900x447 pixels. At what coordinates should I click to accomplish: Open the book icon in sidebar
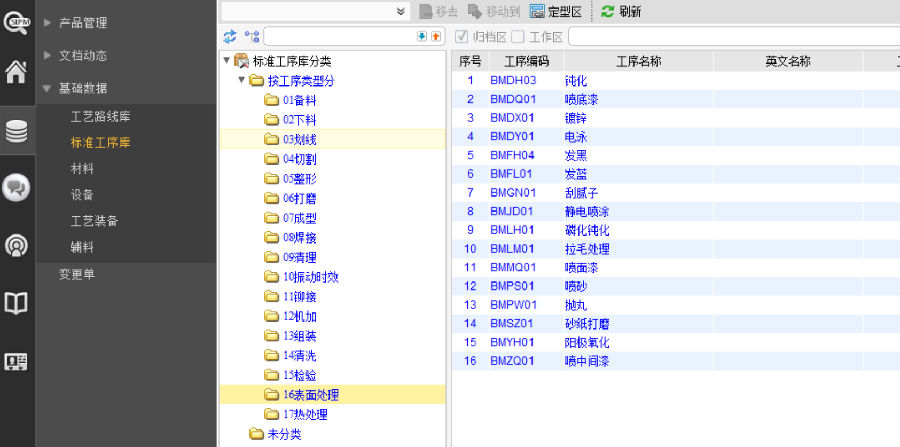[x=16, y=303]
